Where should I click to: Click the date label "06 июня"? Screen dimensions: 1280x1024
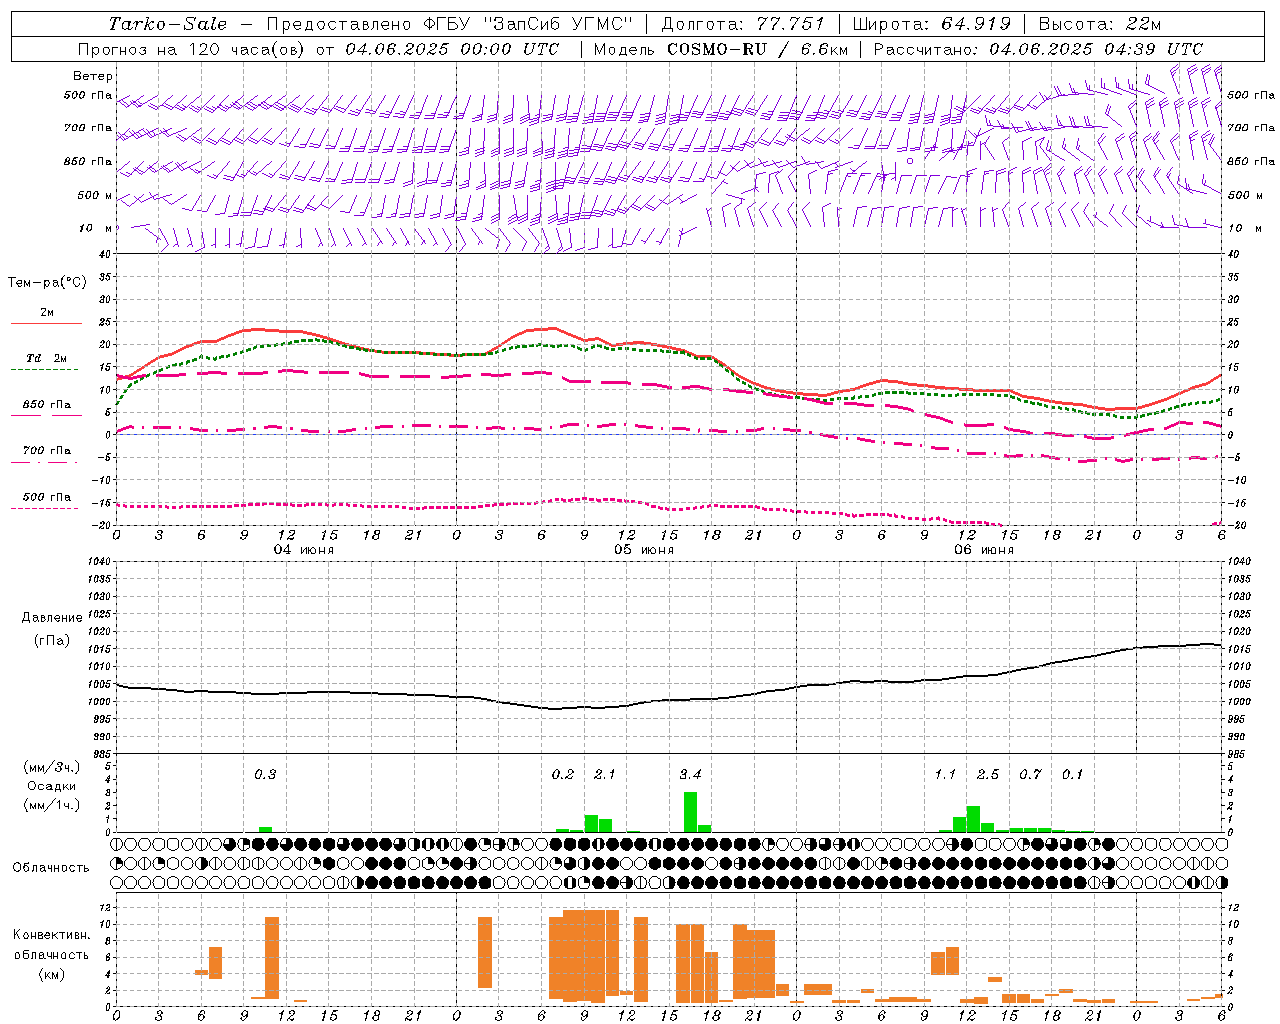coord(984,550)
